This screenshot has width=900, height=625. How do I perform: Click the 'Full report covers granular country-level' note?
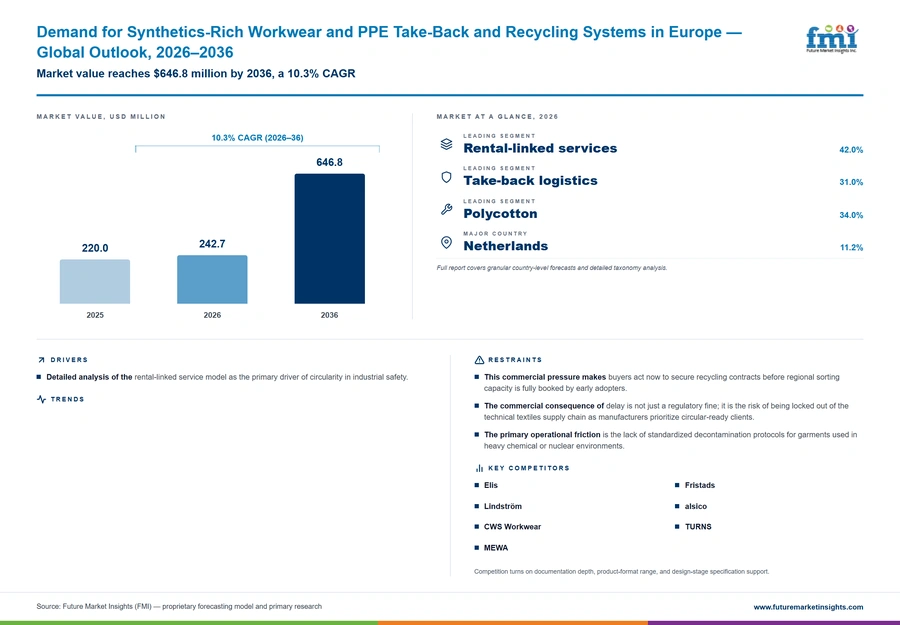(x=552, y=268)
